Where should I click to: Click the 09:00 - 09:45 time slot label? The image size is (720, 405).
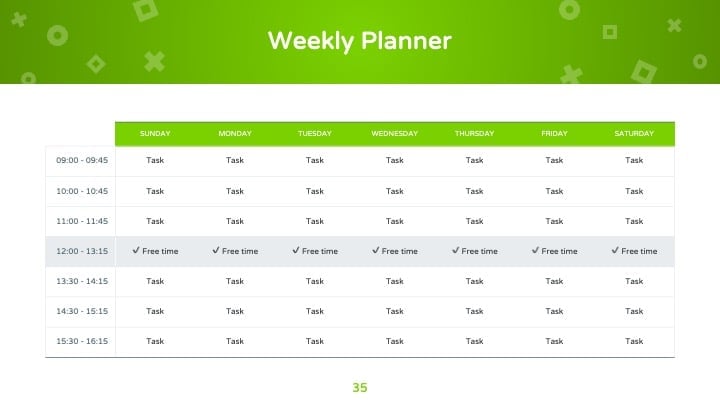pyautogui.click(x=82, y=160)
